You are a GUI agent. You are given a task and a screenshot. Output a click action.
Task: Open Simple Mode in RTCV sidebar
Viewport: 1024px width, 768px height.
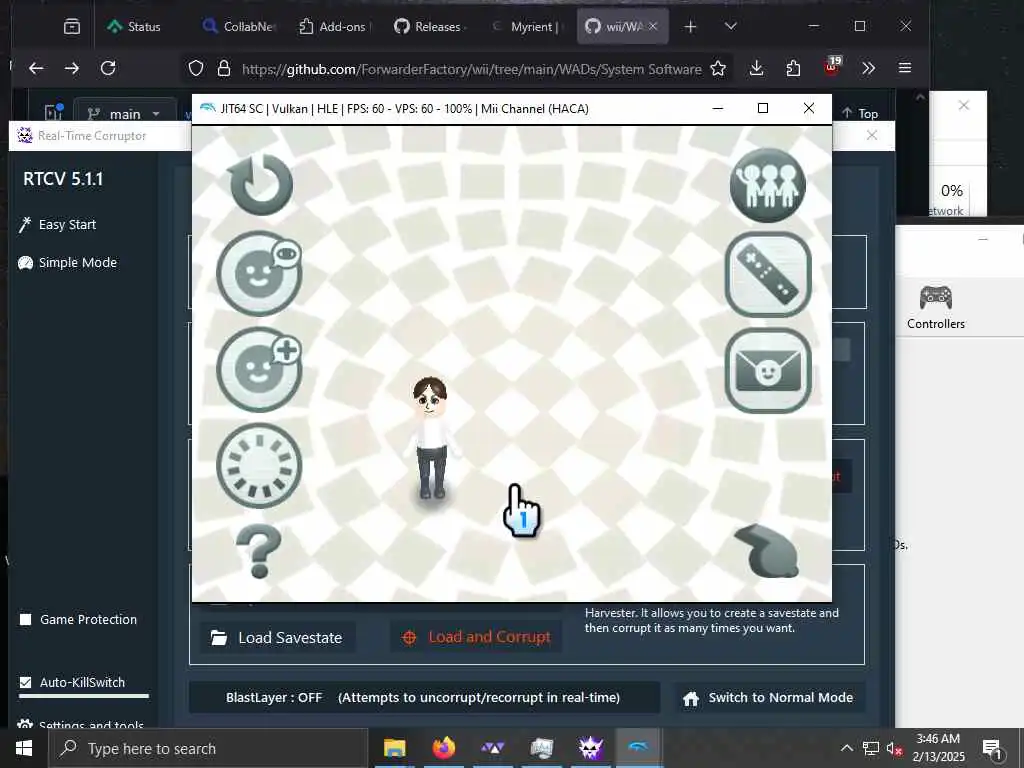point(68,263)
